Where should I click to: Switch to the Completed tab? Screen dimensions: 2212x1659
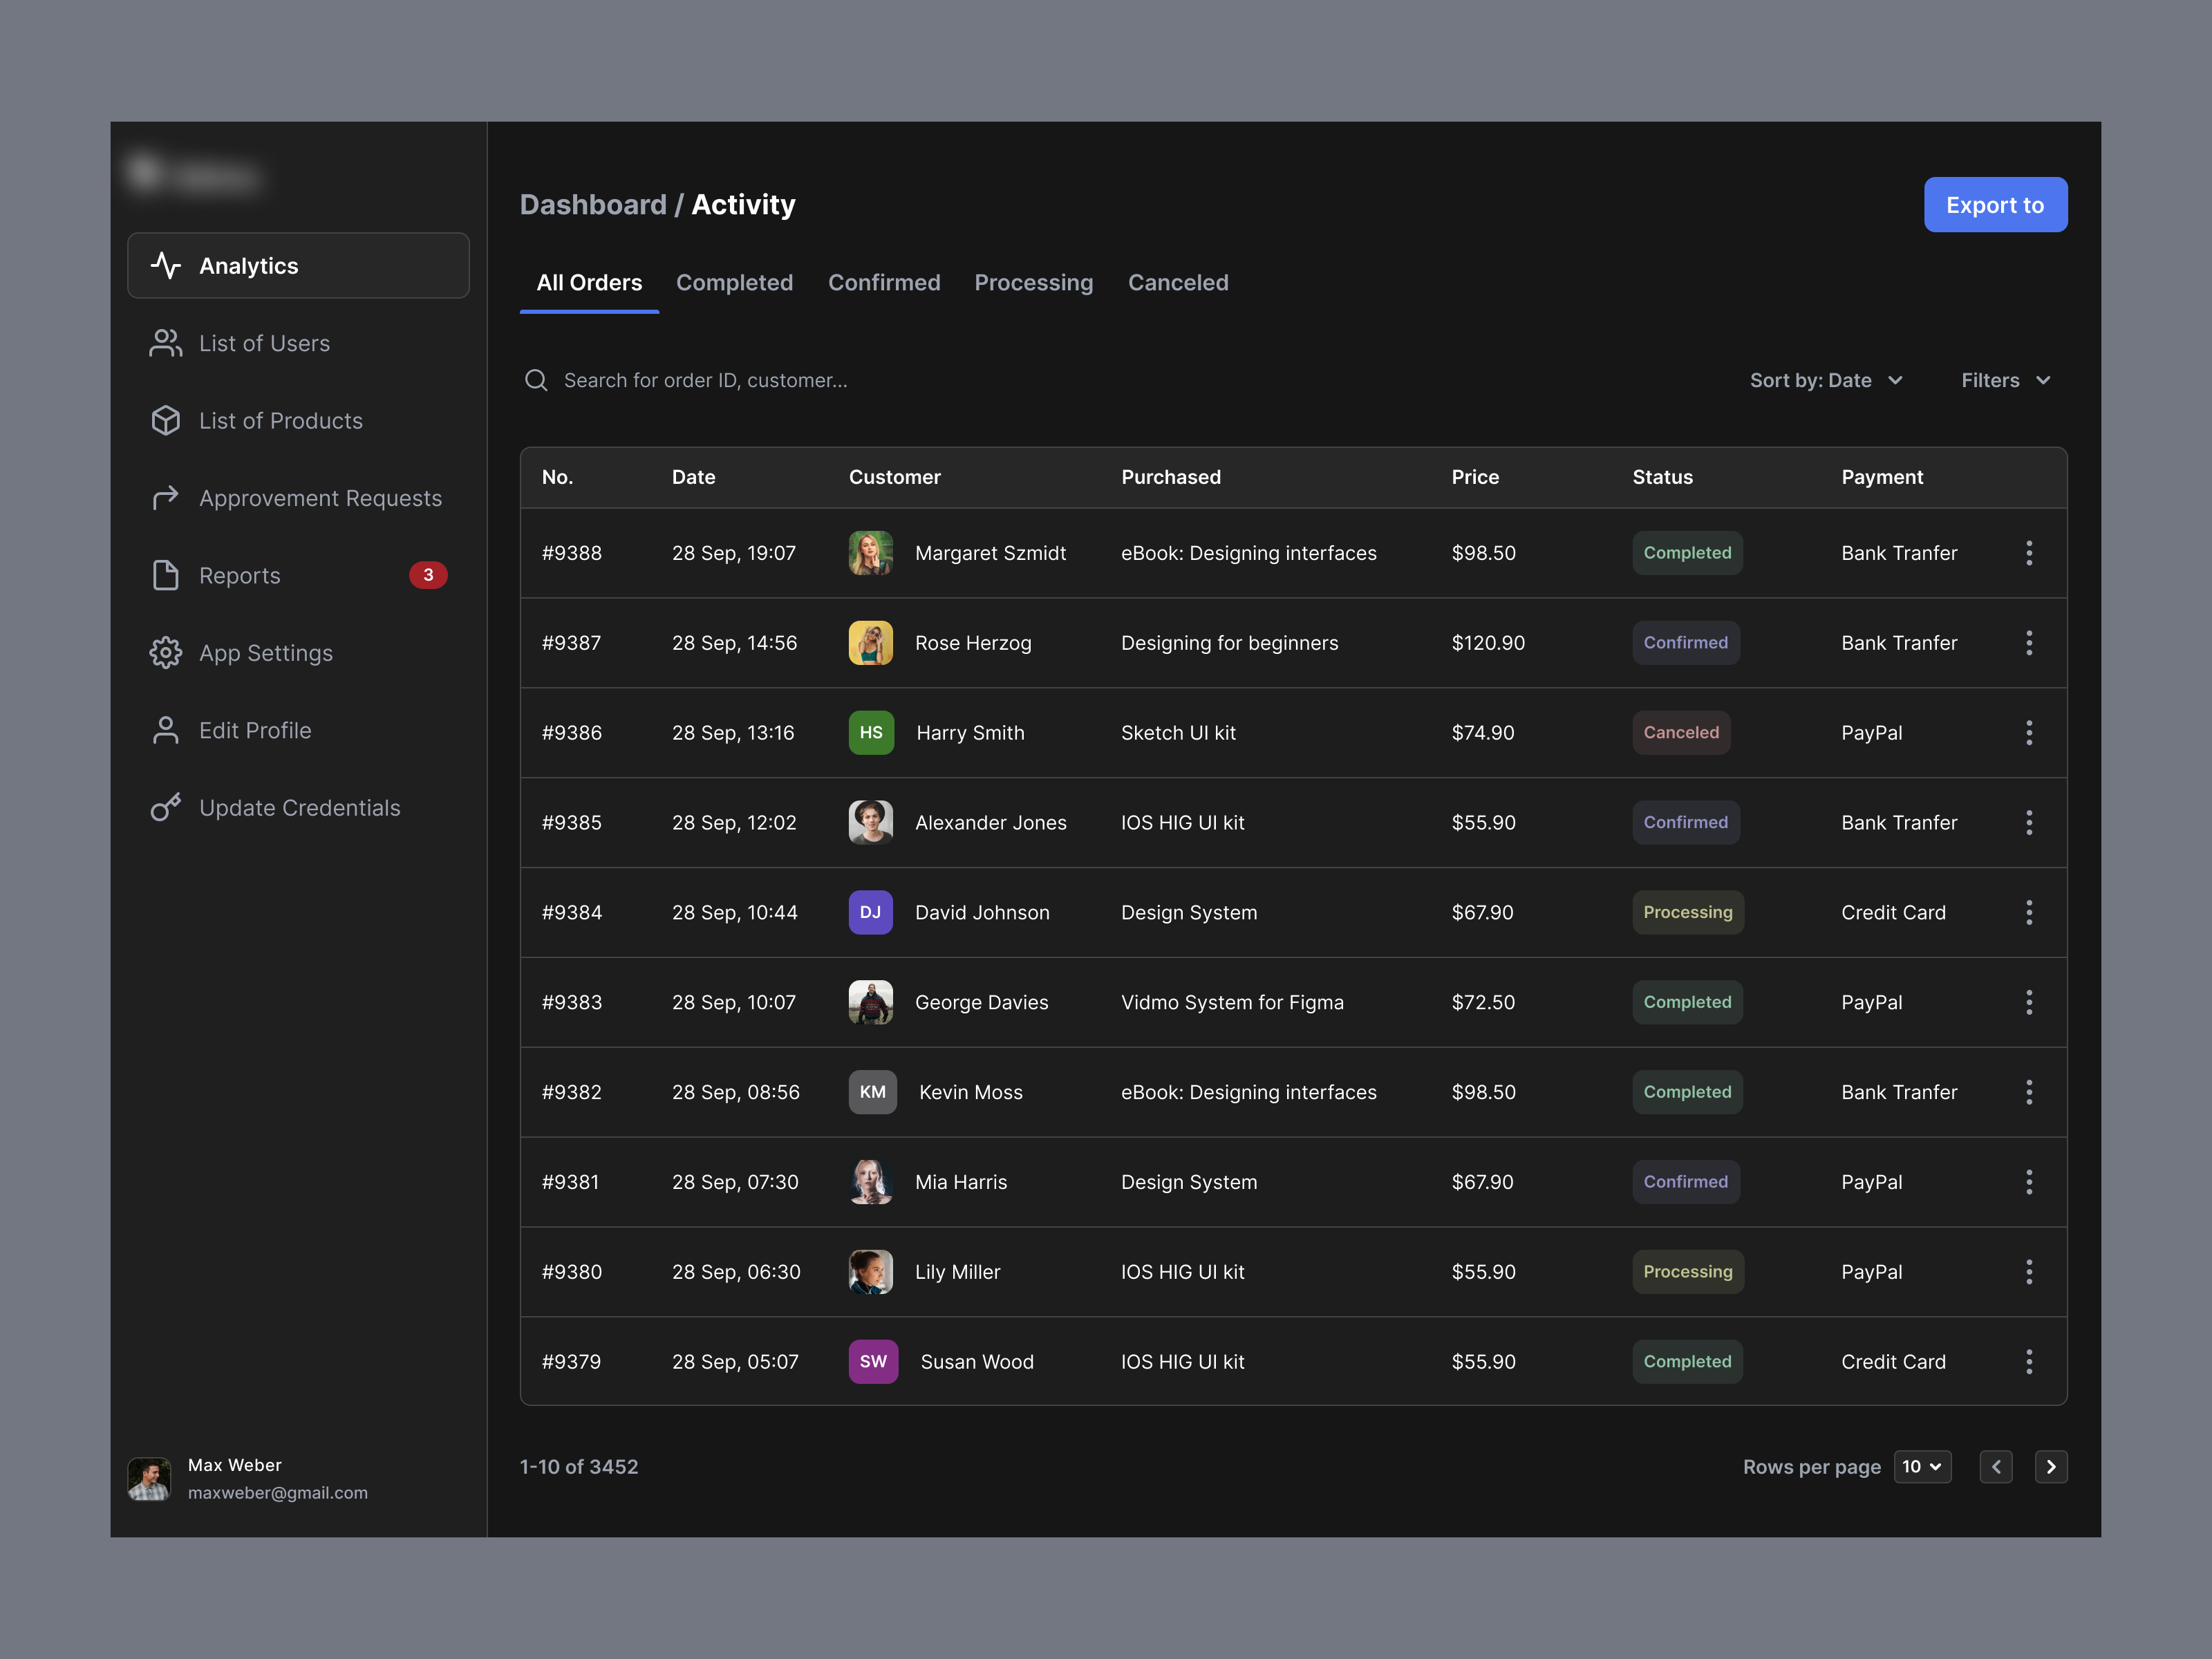pyautogui.click(x=734, y=283)
